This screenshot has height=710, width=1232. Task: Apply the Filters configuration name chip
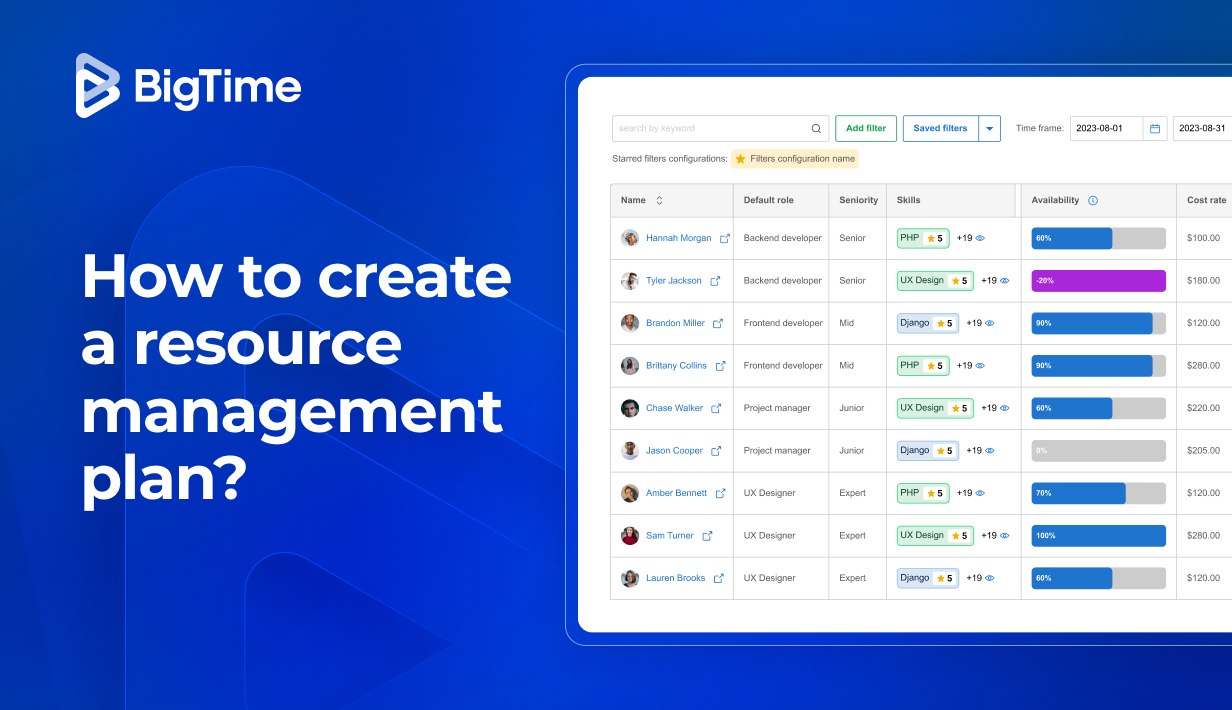[795, 159]
